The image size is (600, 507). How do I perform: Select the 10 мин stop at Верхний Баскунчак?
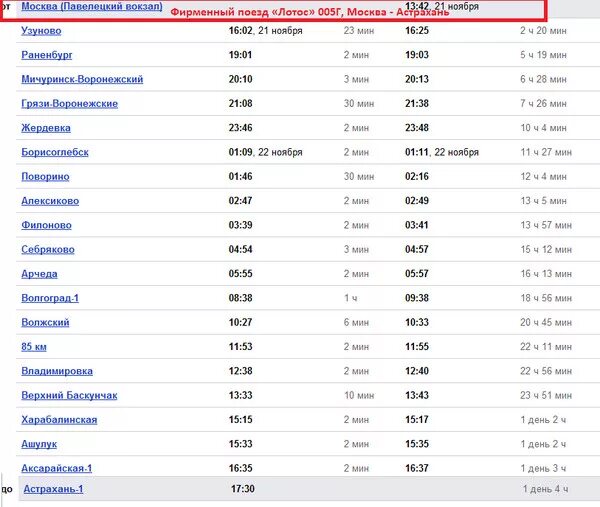[x=359, y=395]
